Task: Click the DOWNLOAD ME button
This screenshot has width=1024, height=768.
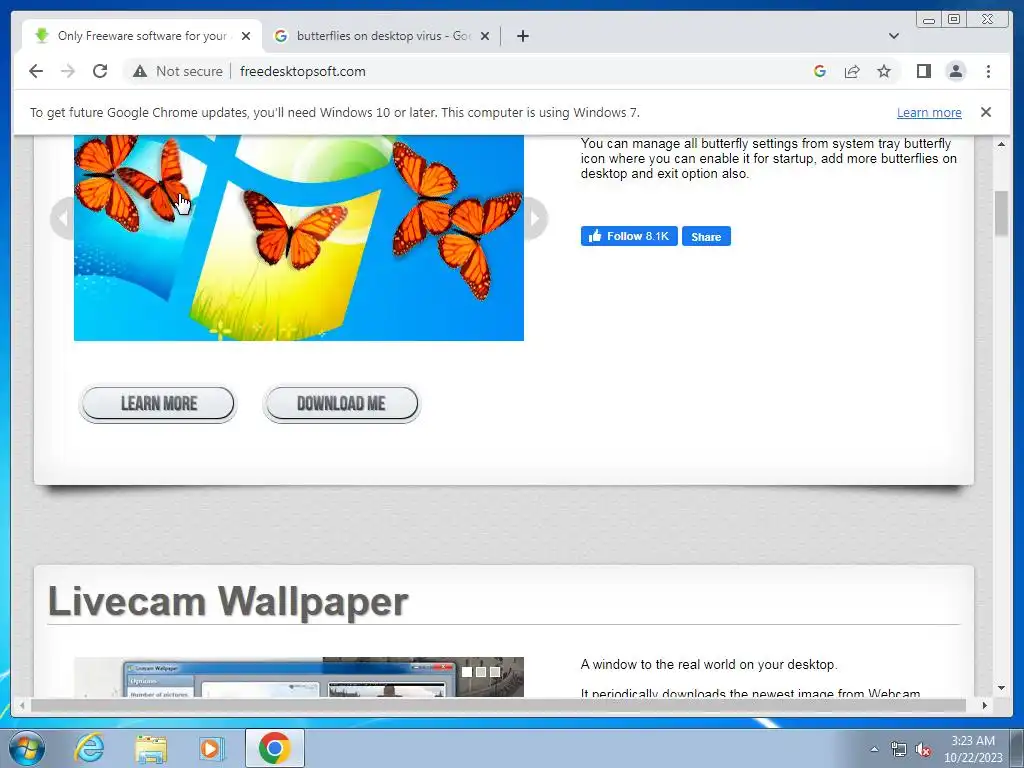Action: coord(341,404)
